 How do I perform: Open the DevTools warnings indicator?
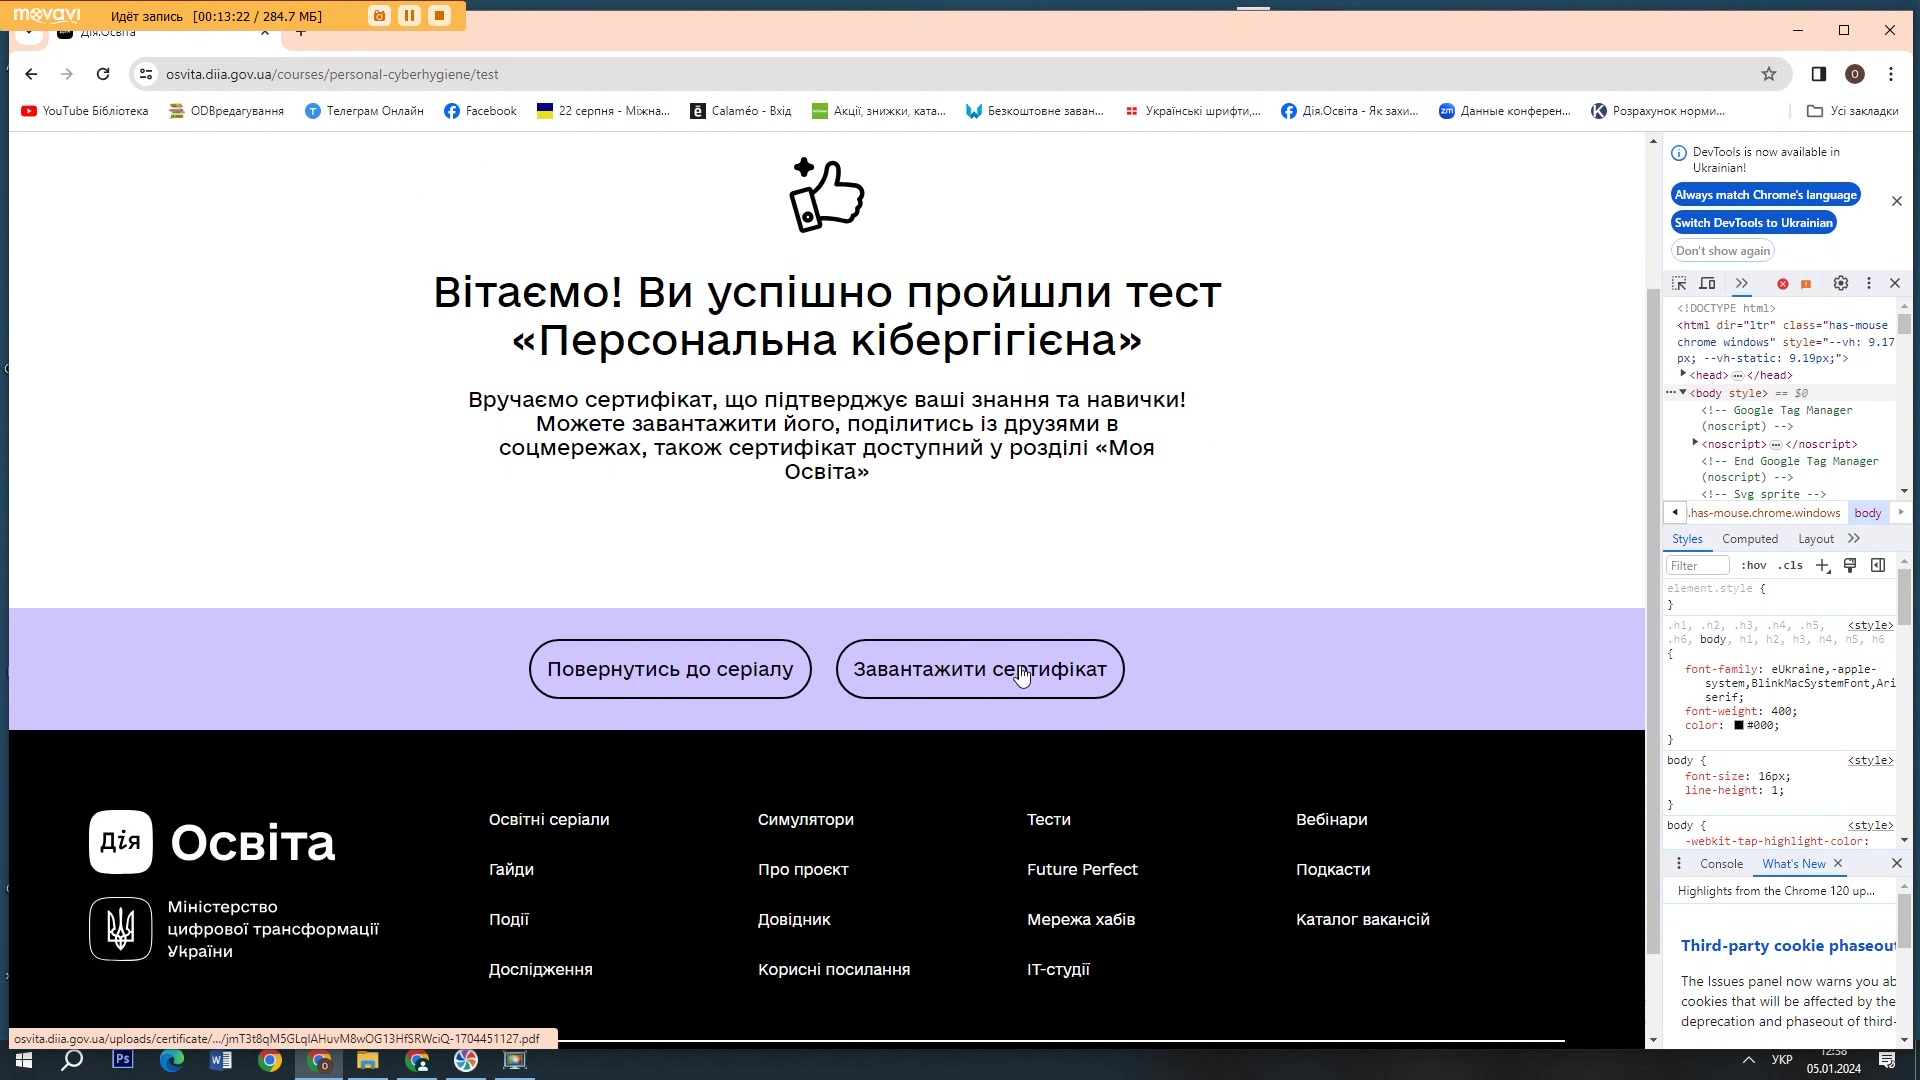click(x=1806, y=284)
